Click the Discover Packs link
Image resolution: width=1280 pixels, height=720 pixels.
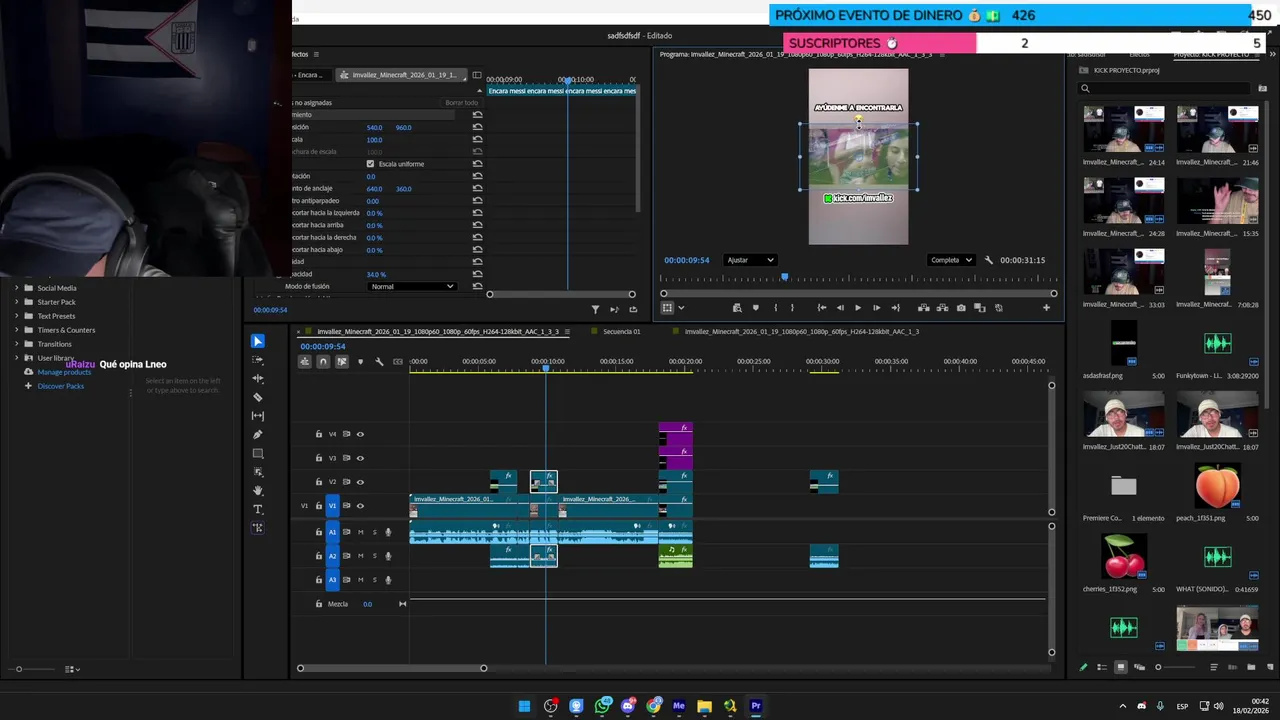point(61,386)
